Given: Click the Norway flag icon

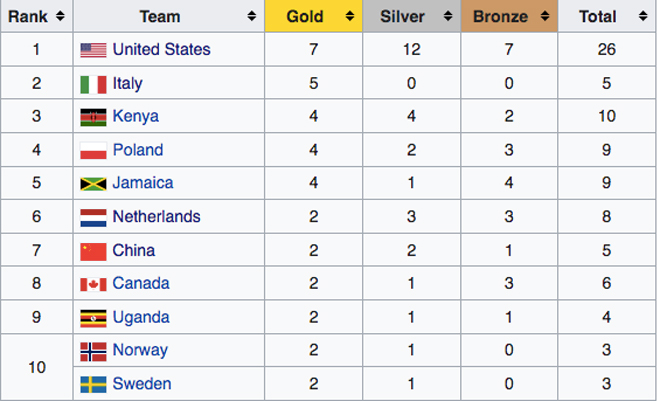Looking at the screenshot, I should (93, 351).
